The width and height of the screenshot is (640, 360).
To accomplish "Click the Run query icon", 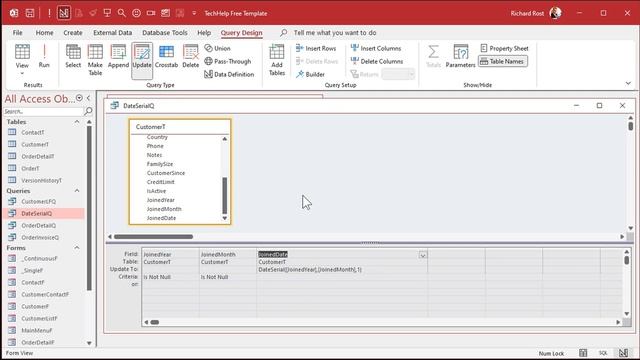I will pos(44,56).
